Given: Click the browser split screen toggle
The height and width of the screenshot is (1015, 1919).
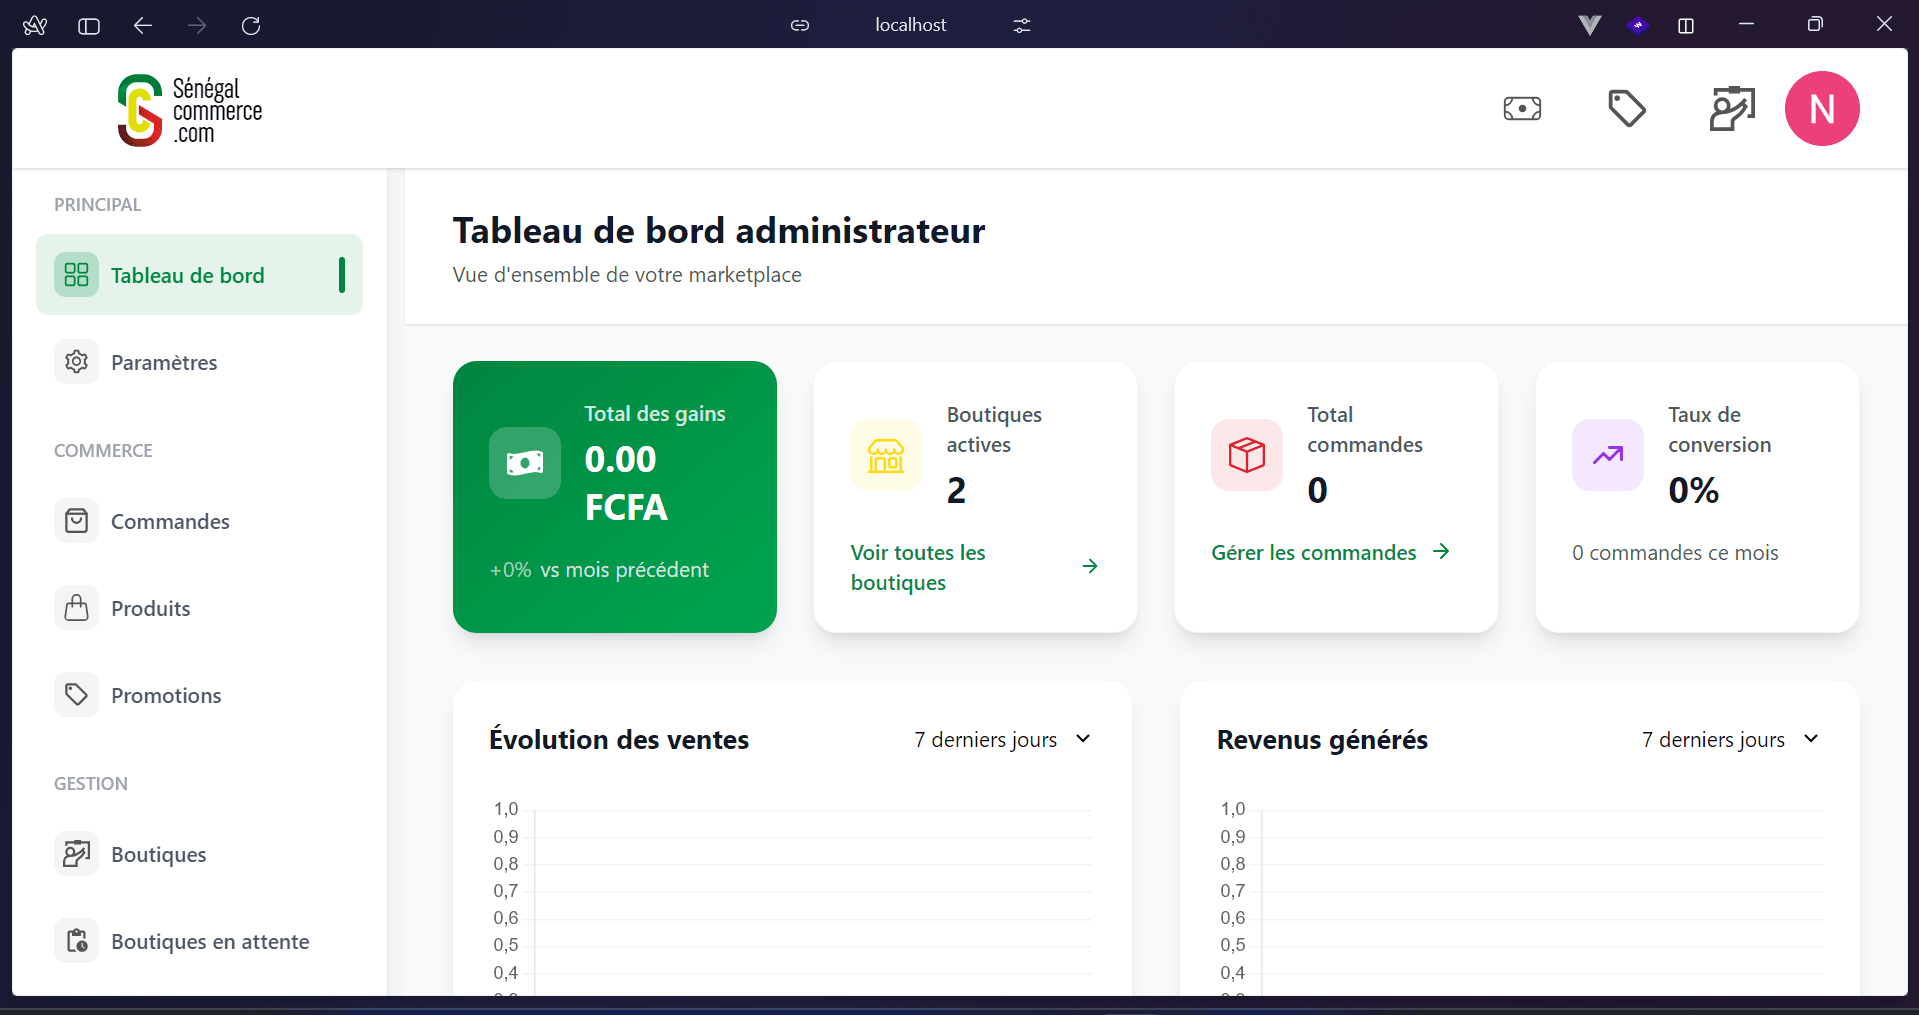Looking at the screenshot, I should (1686, 25).
